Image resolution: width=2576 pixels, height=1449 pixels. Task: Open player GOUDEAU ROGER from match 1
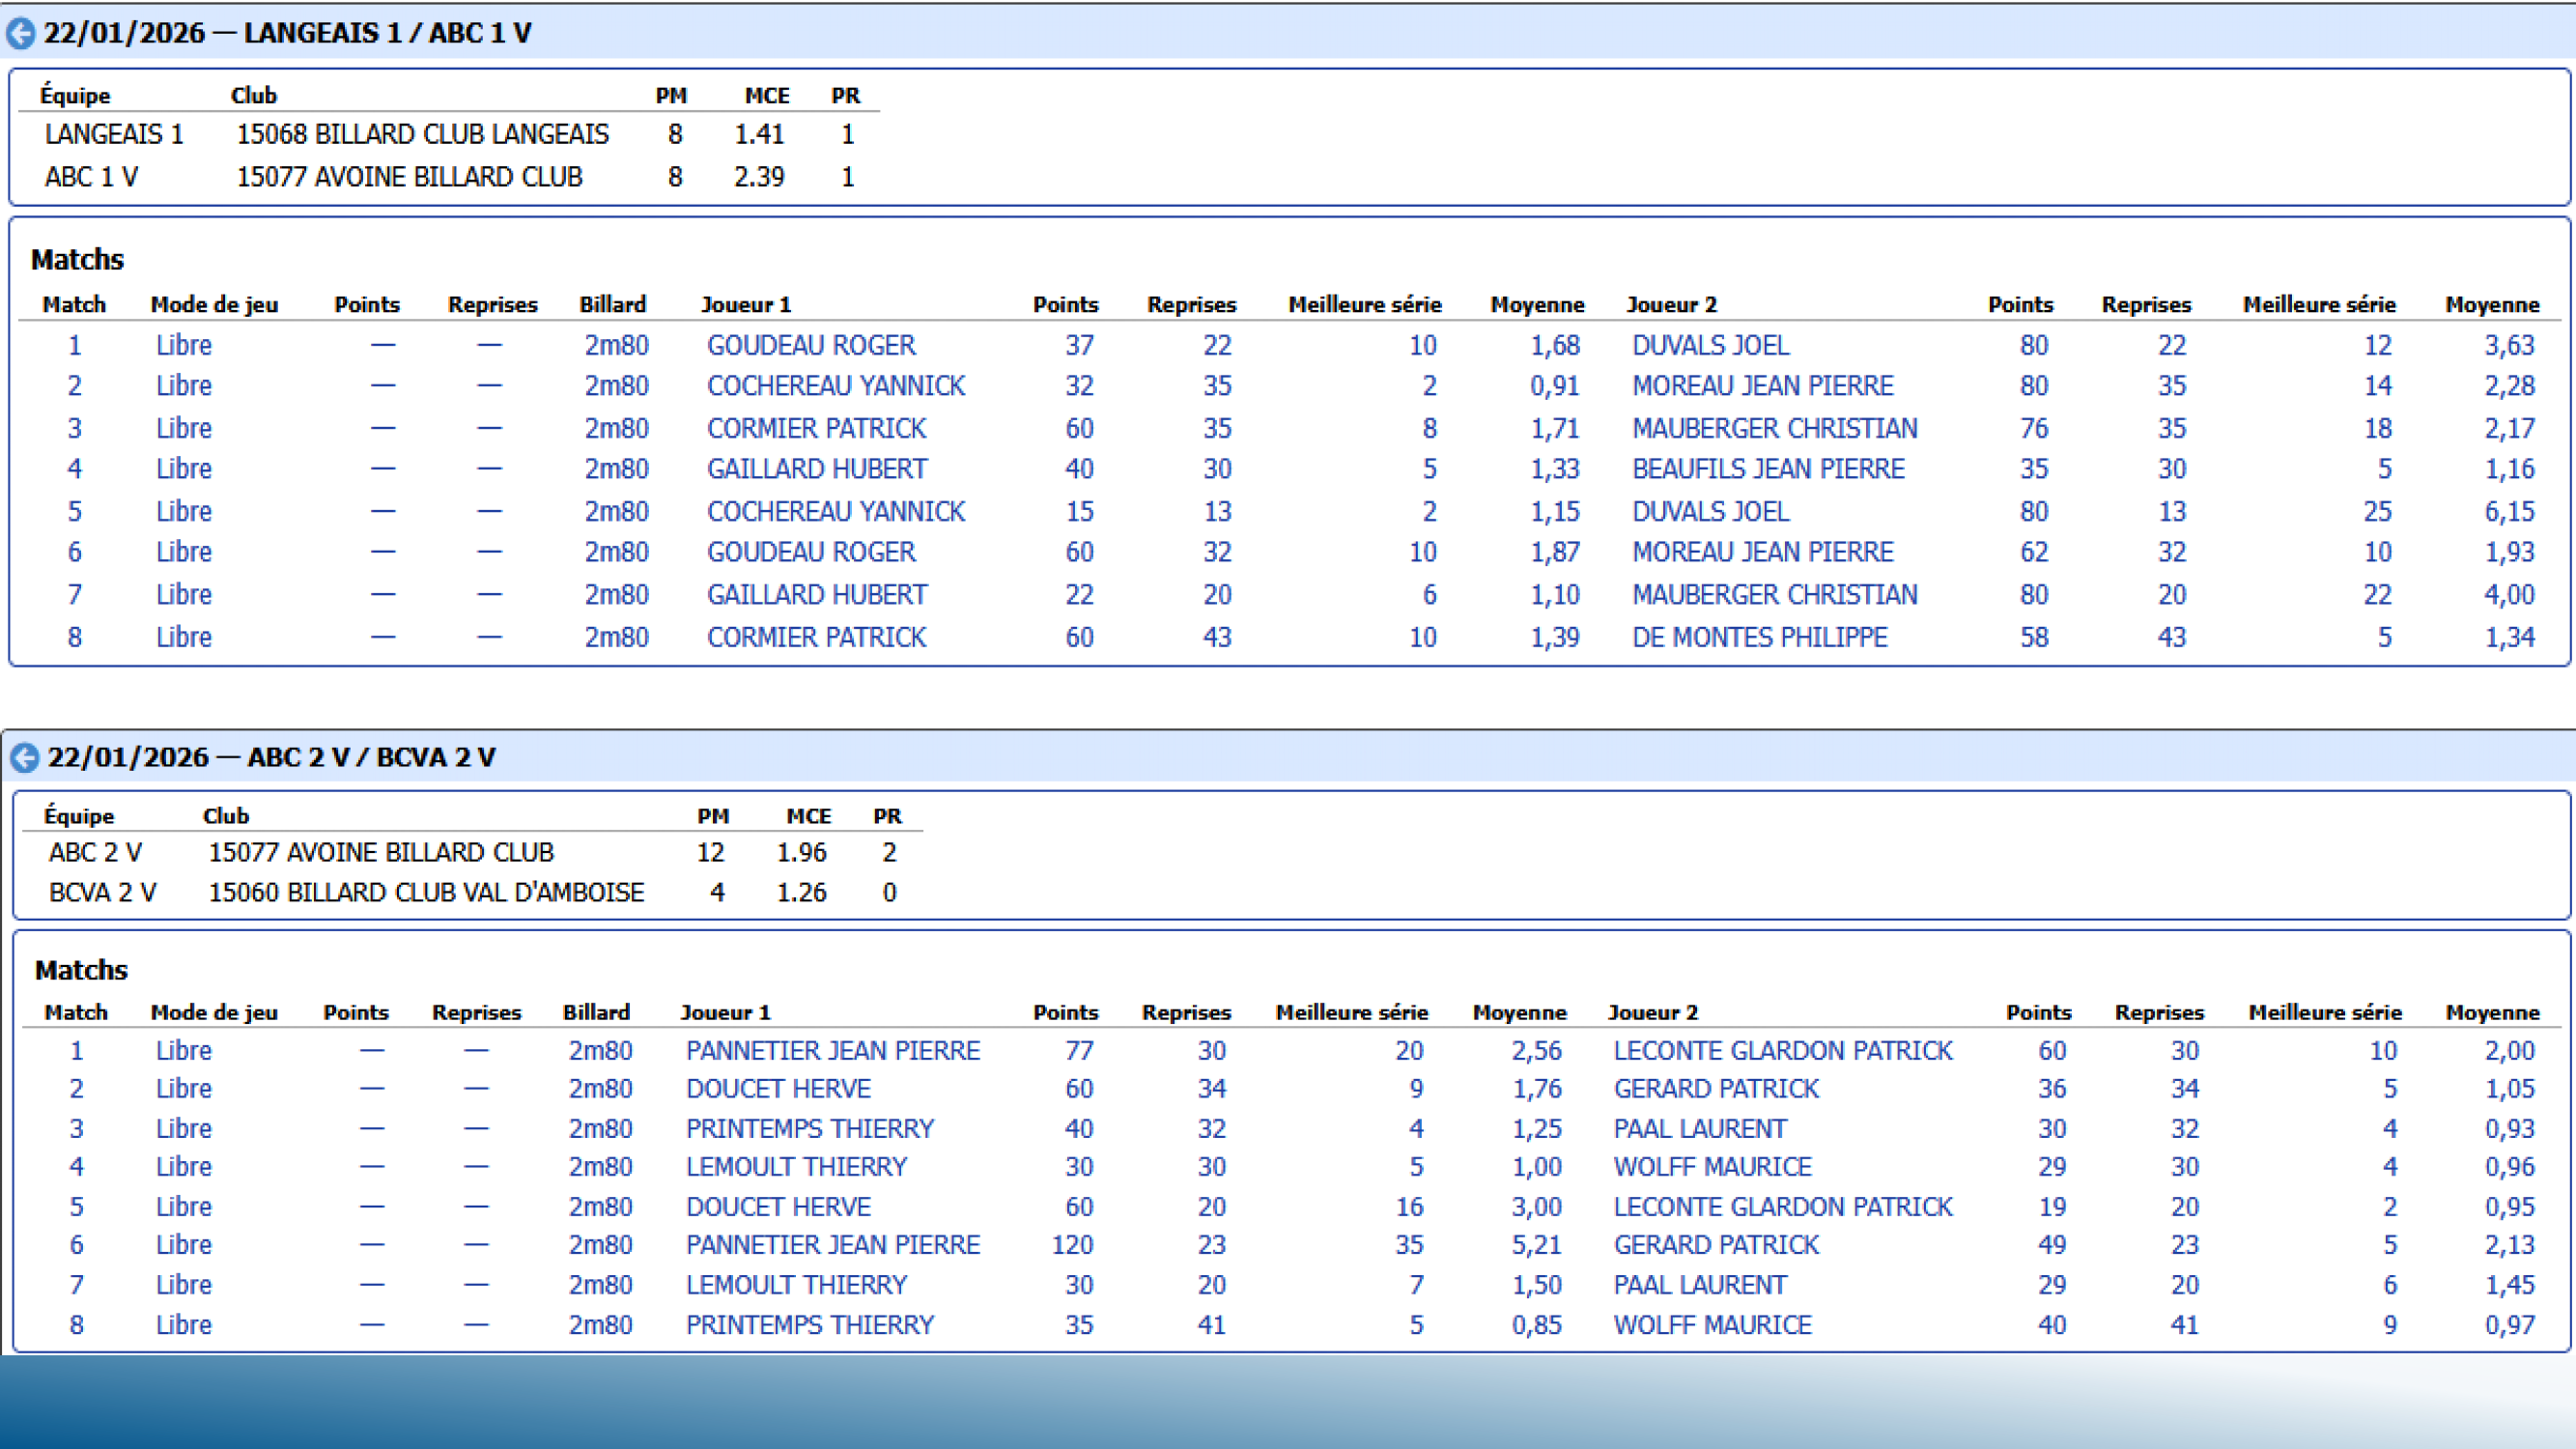(812, 345)
